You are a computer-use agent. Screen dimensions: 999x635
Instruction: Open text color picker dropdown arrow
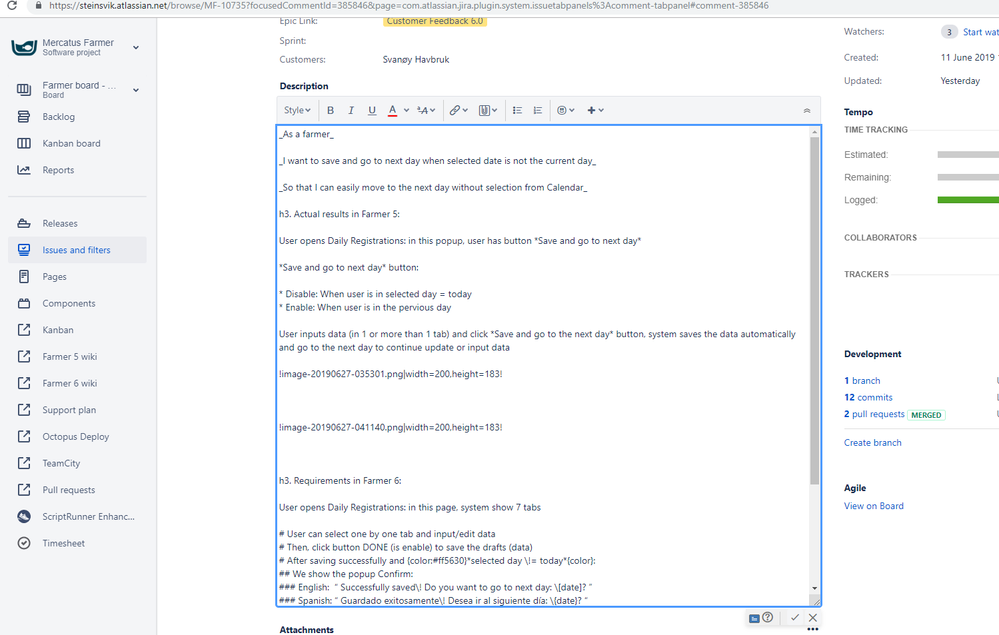tap(406, 110)
